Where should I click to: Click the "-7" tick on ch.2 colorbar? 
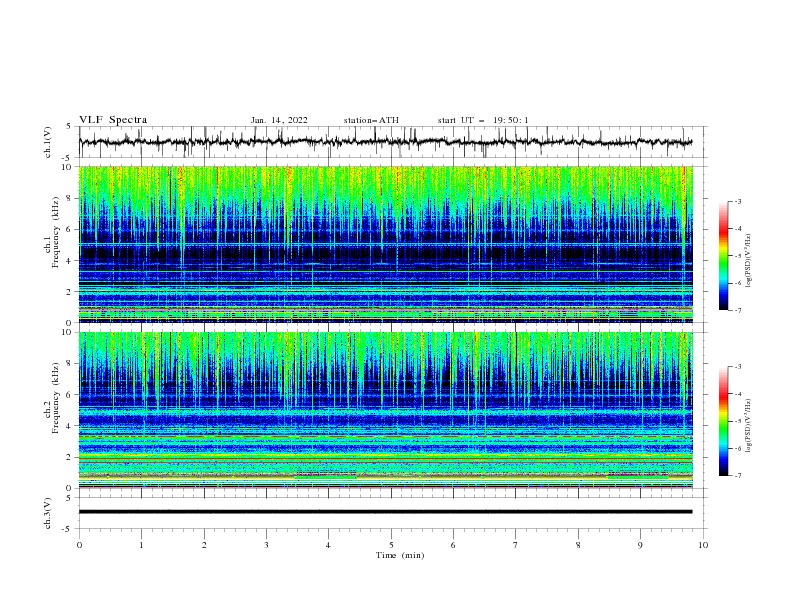pyautogui.click(x=737, y=475)
